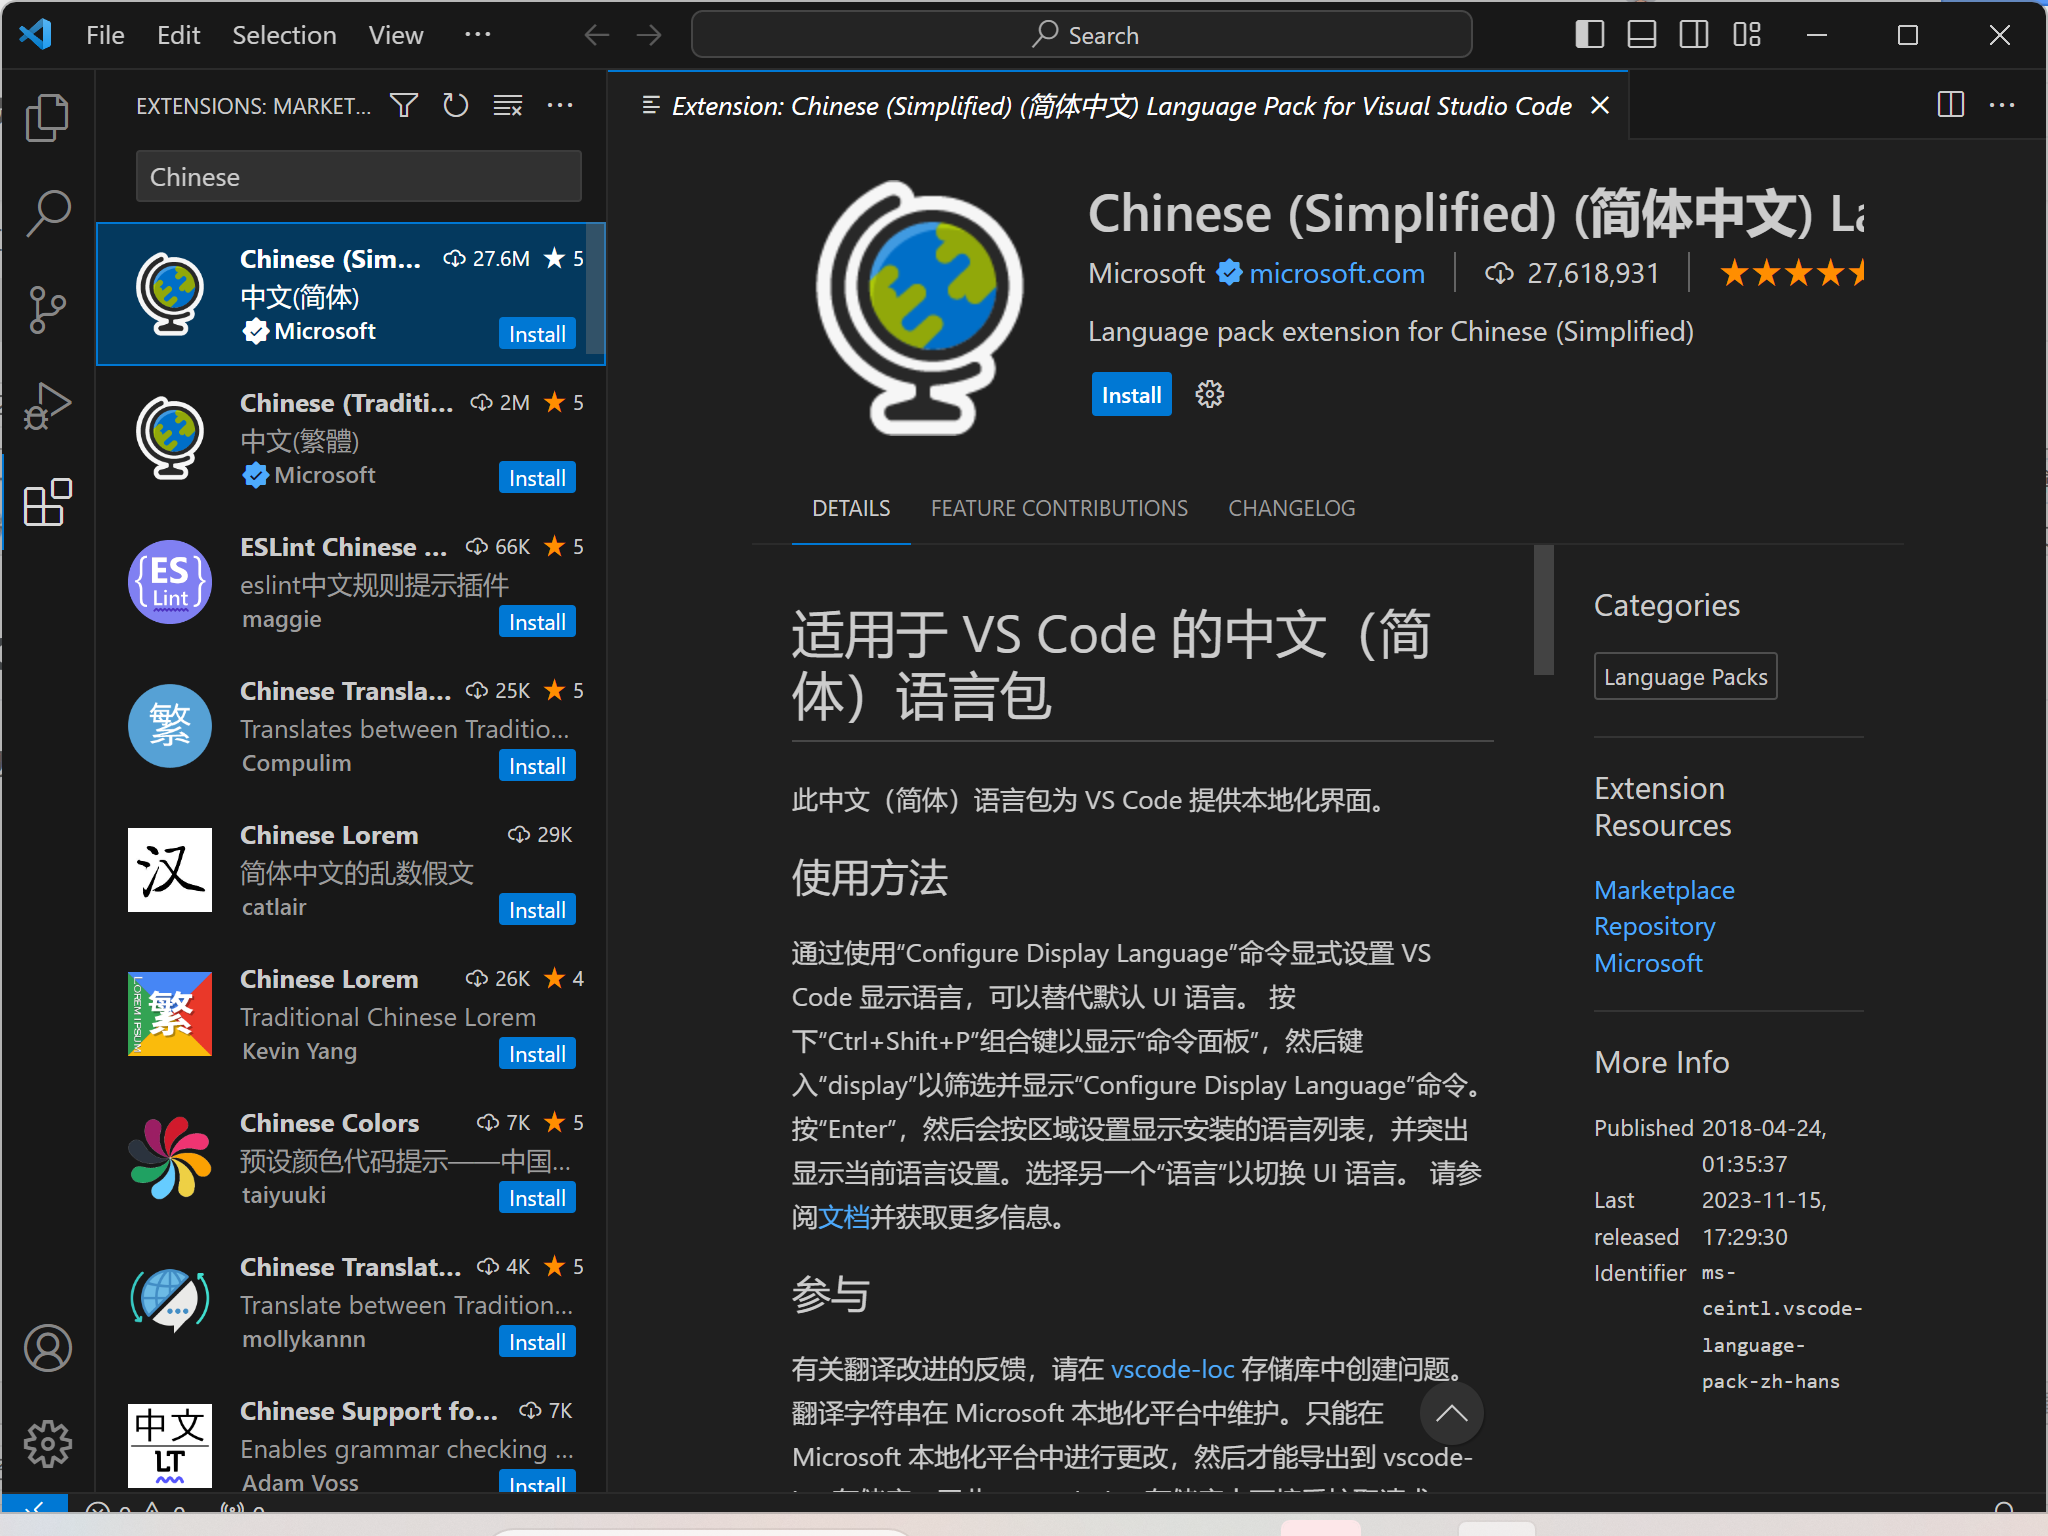This screenshot has width=2048, height=1536.
Task: Toggle the secondary side bar layout icon
Action: click(x=1694, y=35)
